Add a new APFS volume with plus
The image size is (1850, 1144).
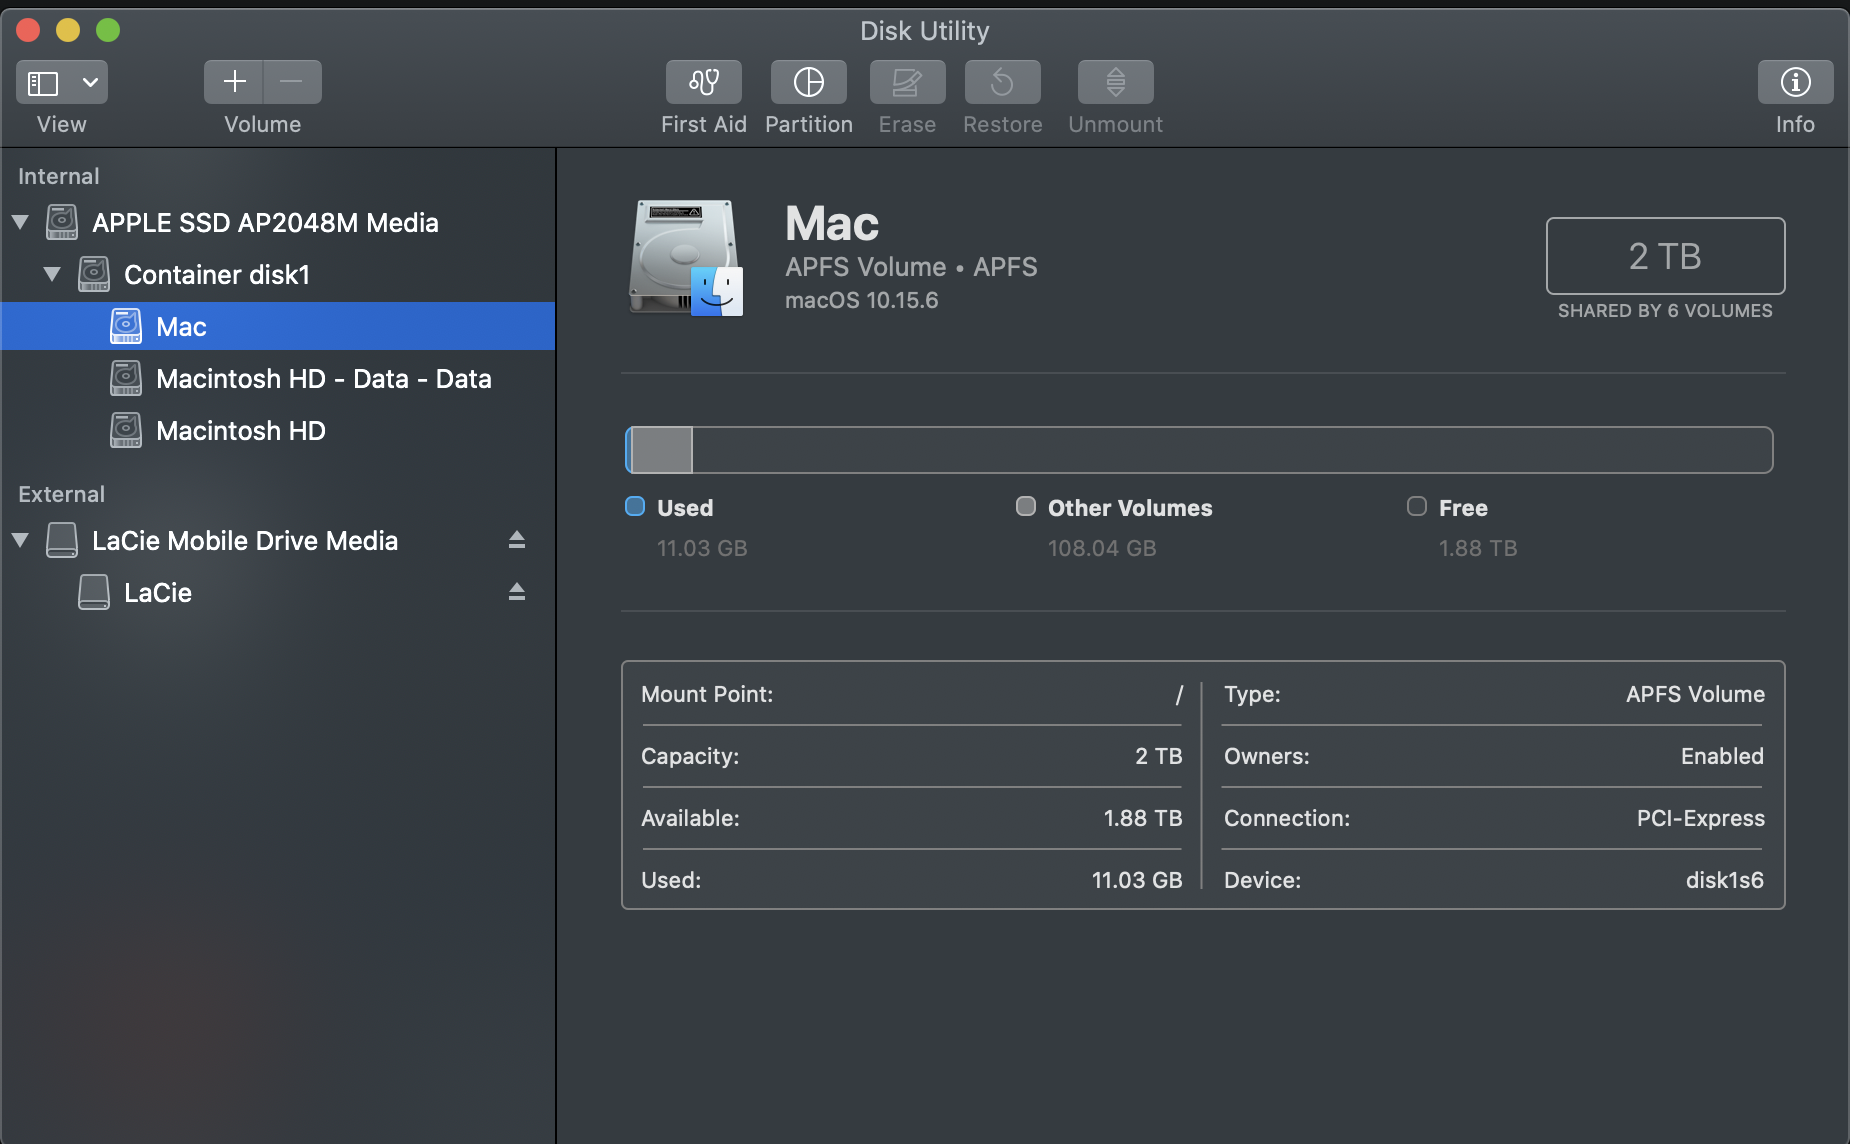coord(234,82)
